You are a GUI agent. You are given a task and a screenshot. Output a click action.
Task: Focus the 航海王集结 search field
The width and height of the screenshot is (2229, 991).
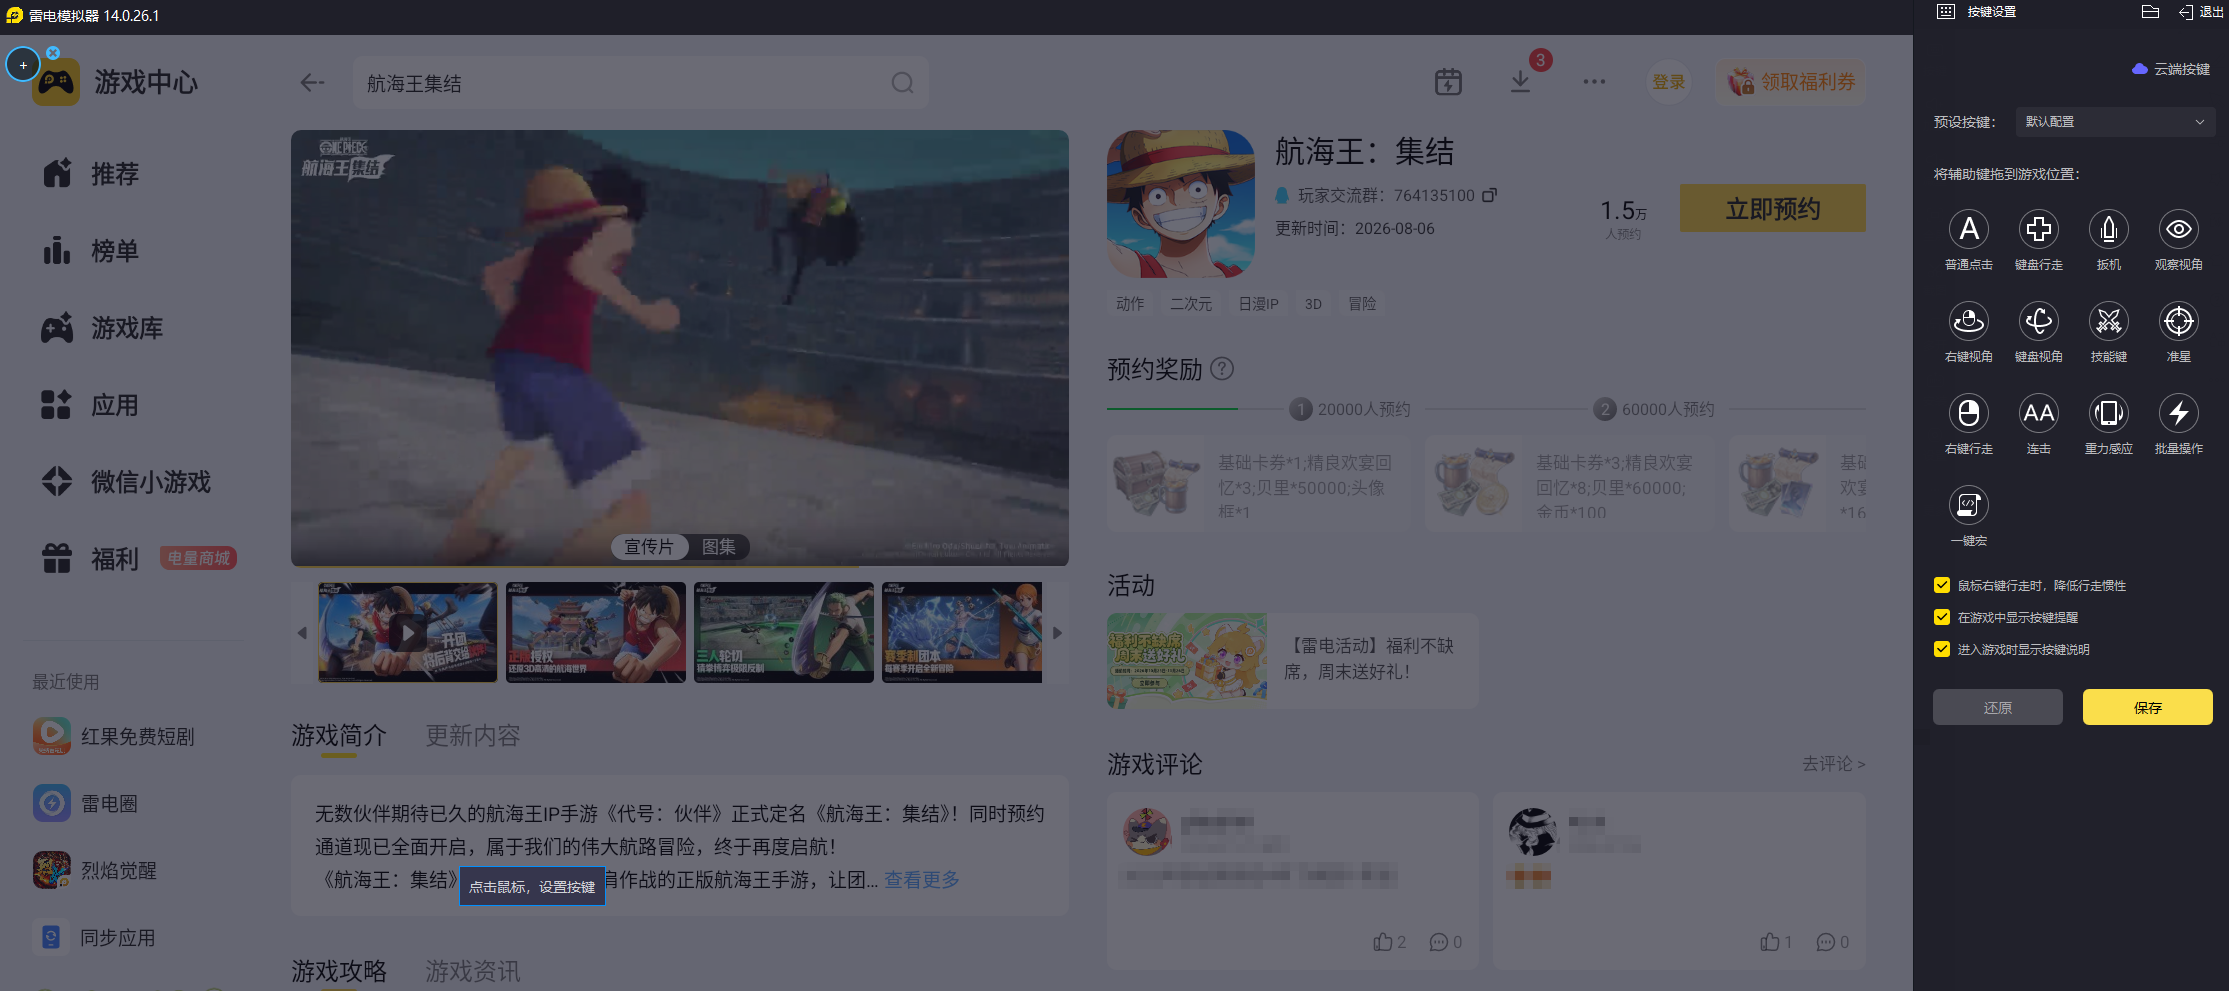640,83
